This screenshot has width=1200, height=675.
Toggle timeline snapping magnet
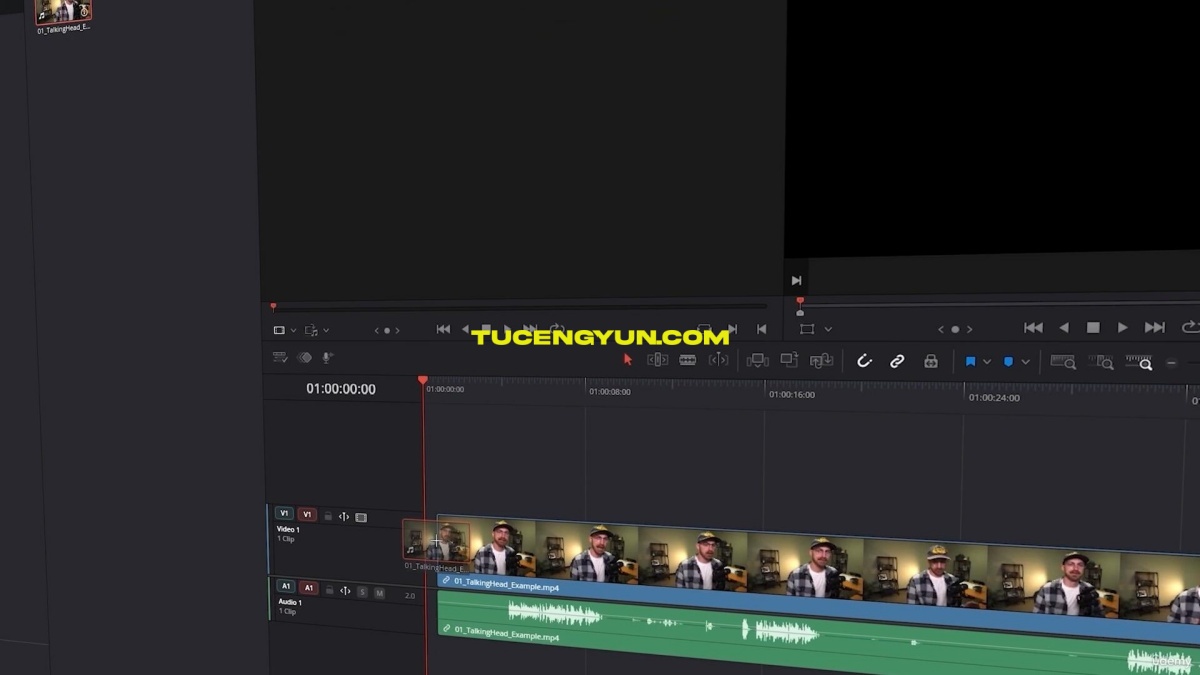865,361
